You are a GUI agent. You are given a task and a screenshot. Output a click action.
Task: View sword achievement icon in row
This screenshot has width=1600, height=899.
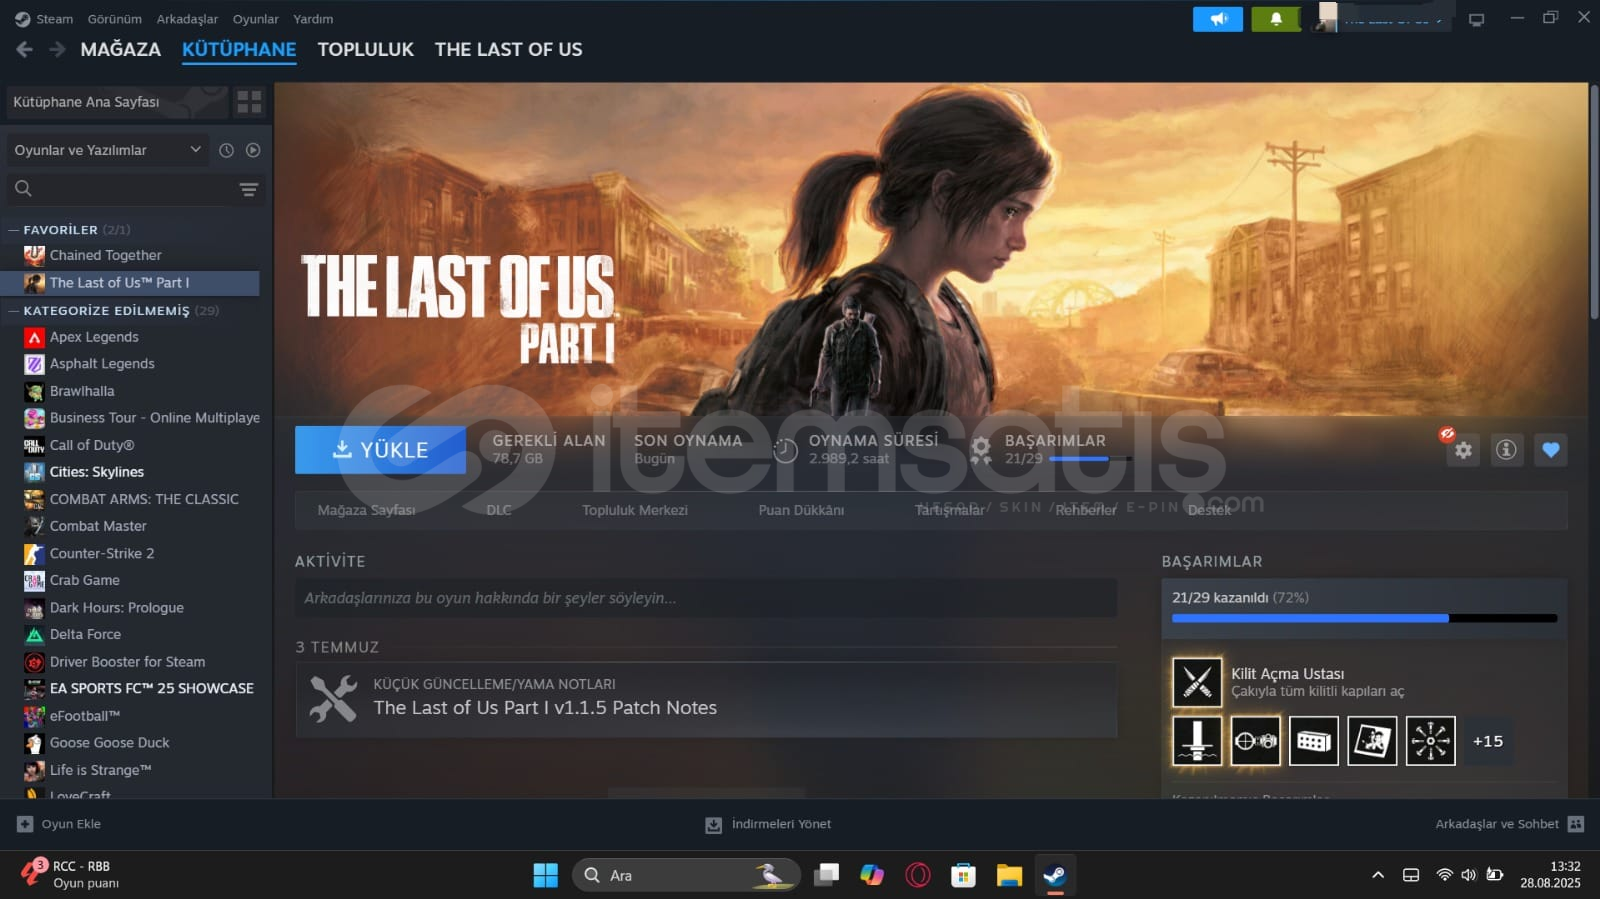(x=1197, y=741)
